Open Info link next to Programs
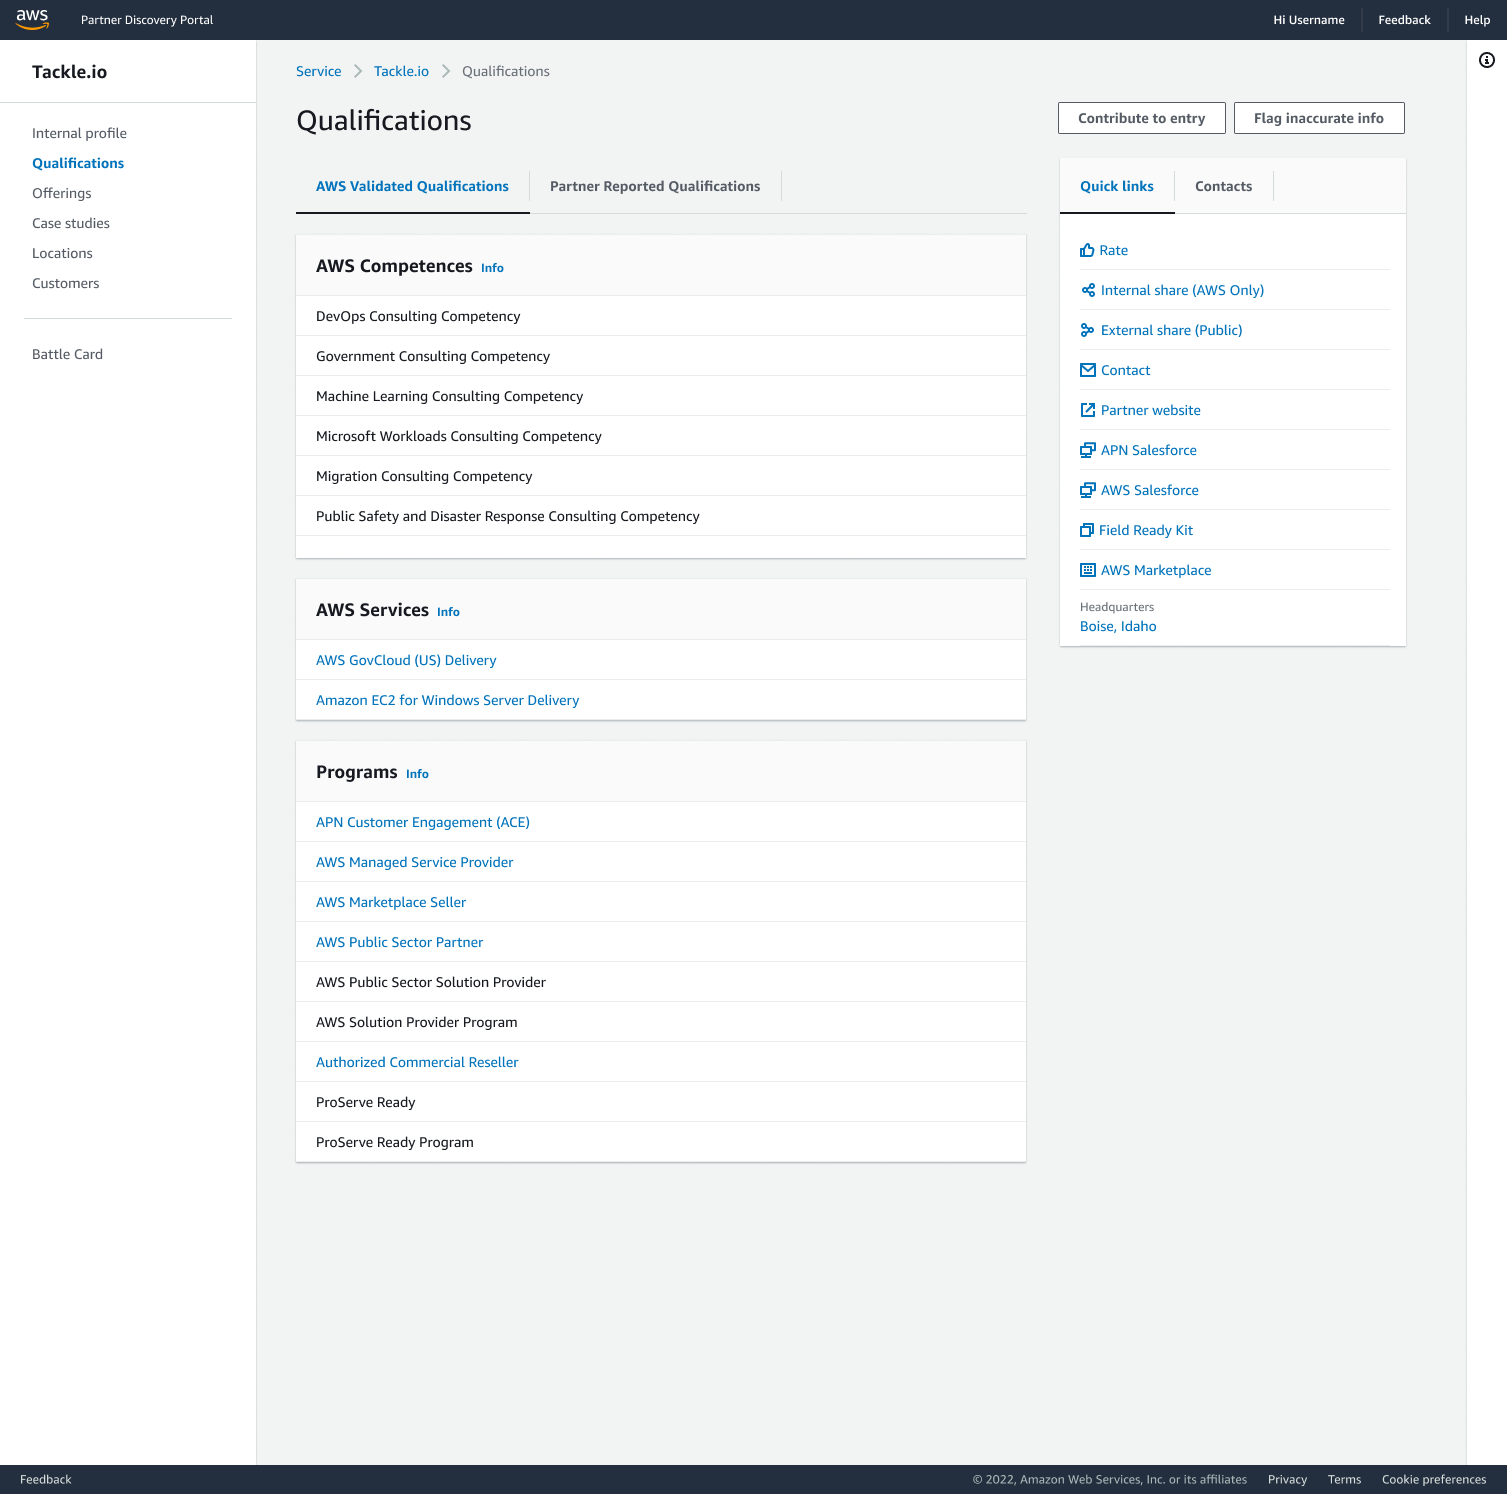The image size is (1507, 1494). coord(417,774)
